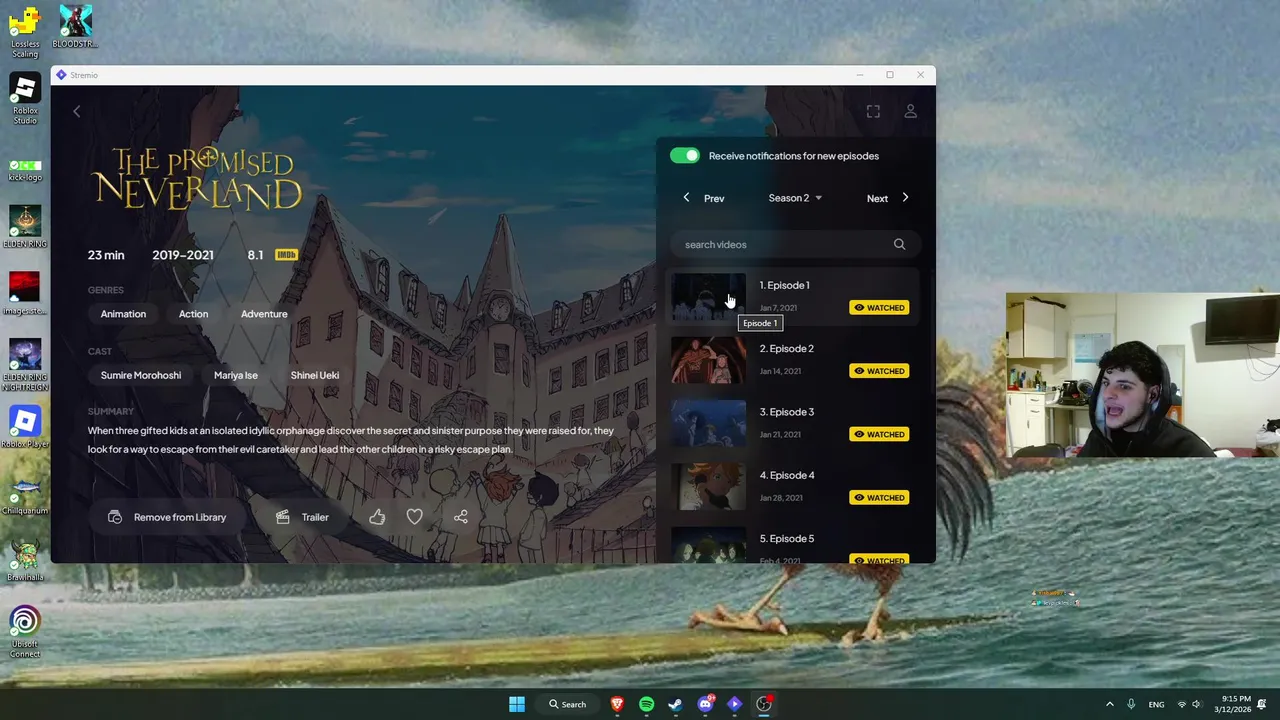Open imagesaste desktop file
1280x720 pixels.
pos(25,294)
